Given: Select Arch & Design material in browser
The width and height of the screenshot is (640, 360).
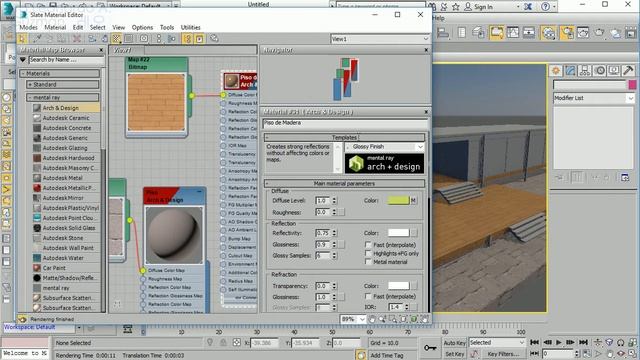Looking at the screenshot, I should (x=67, y=108).
